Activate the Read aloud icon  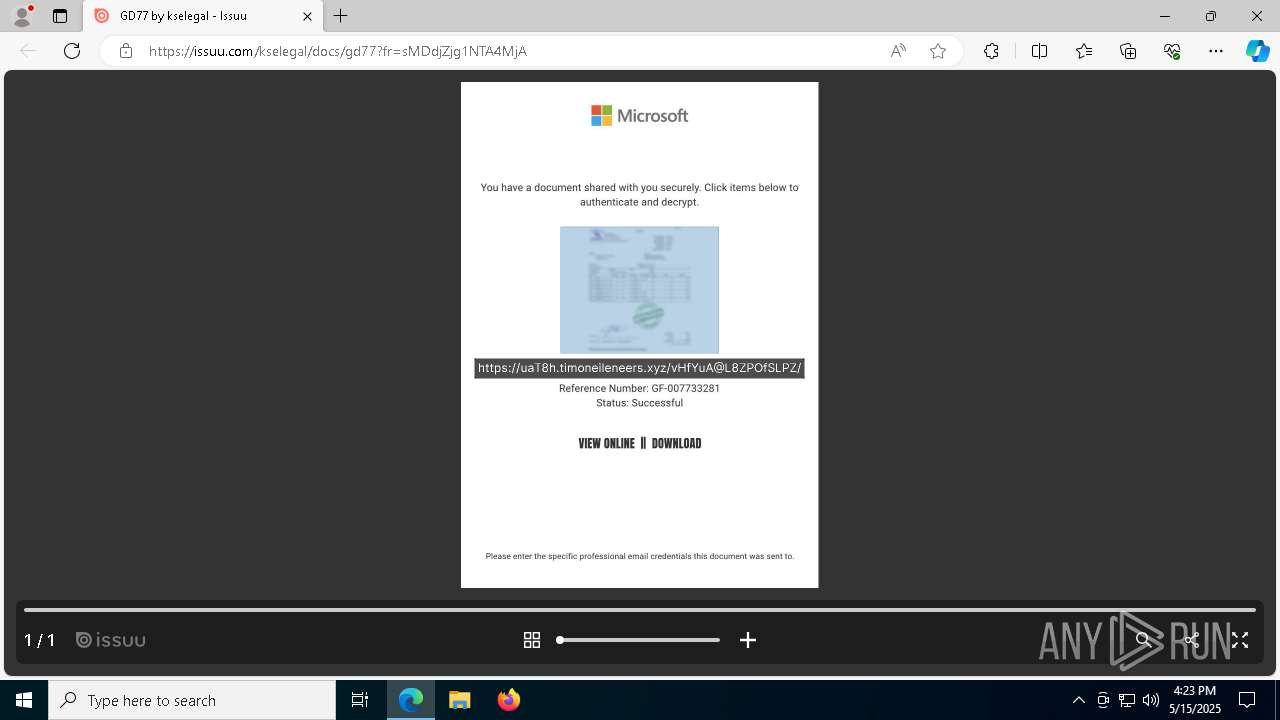click(x=898, y=51)
